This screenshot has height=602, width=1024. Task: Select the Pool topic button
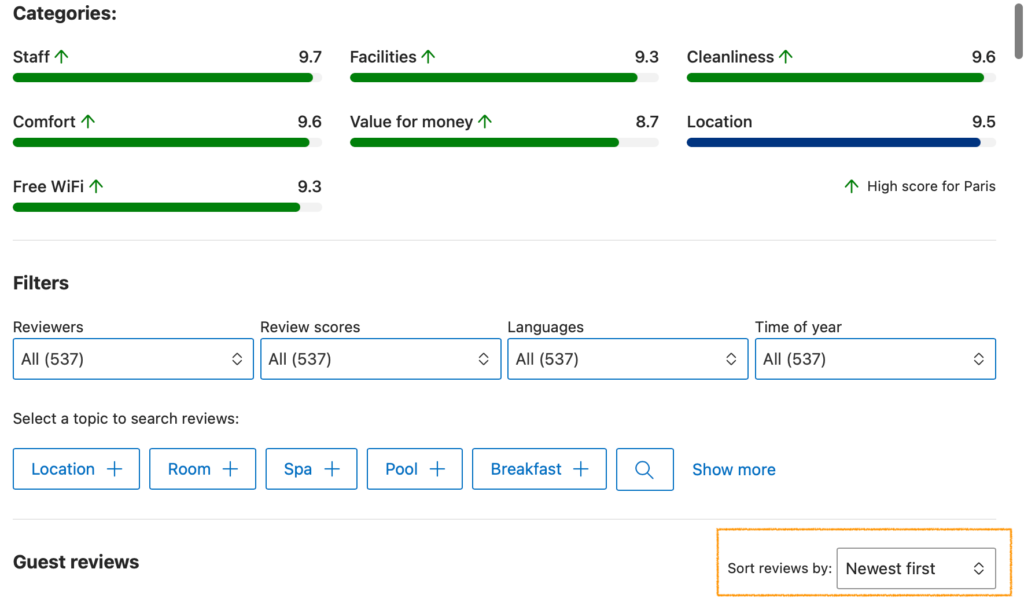click(x=415, y=469)
